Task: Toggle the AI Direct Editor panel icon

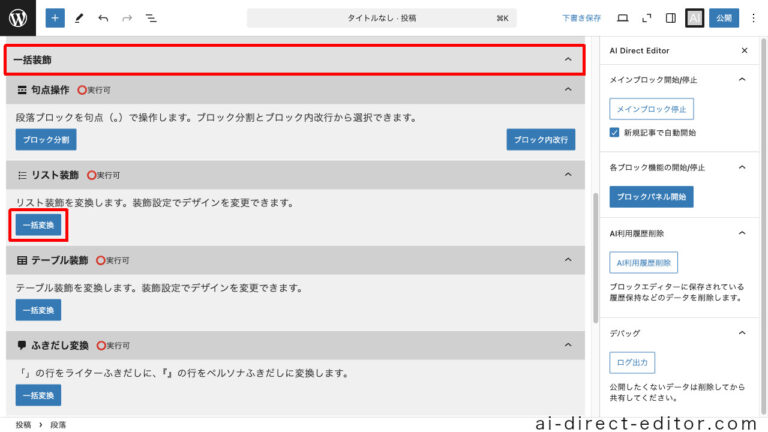Action: coord(694,18)
